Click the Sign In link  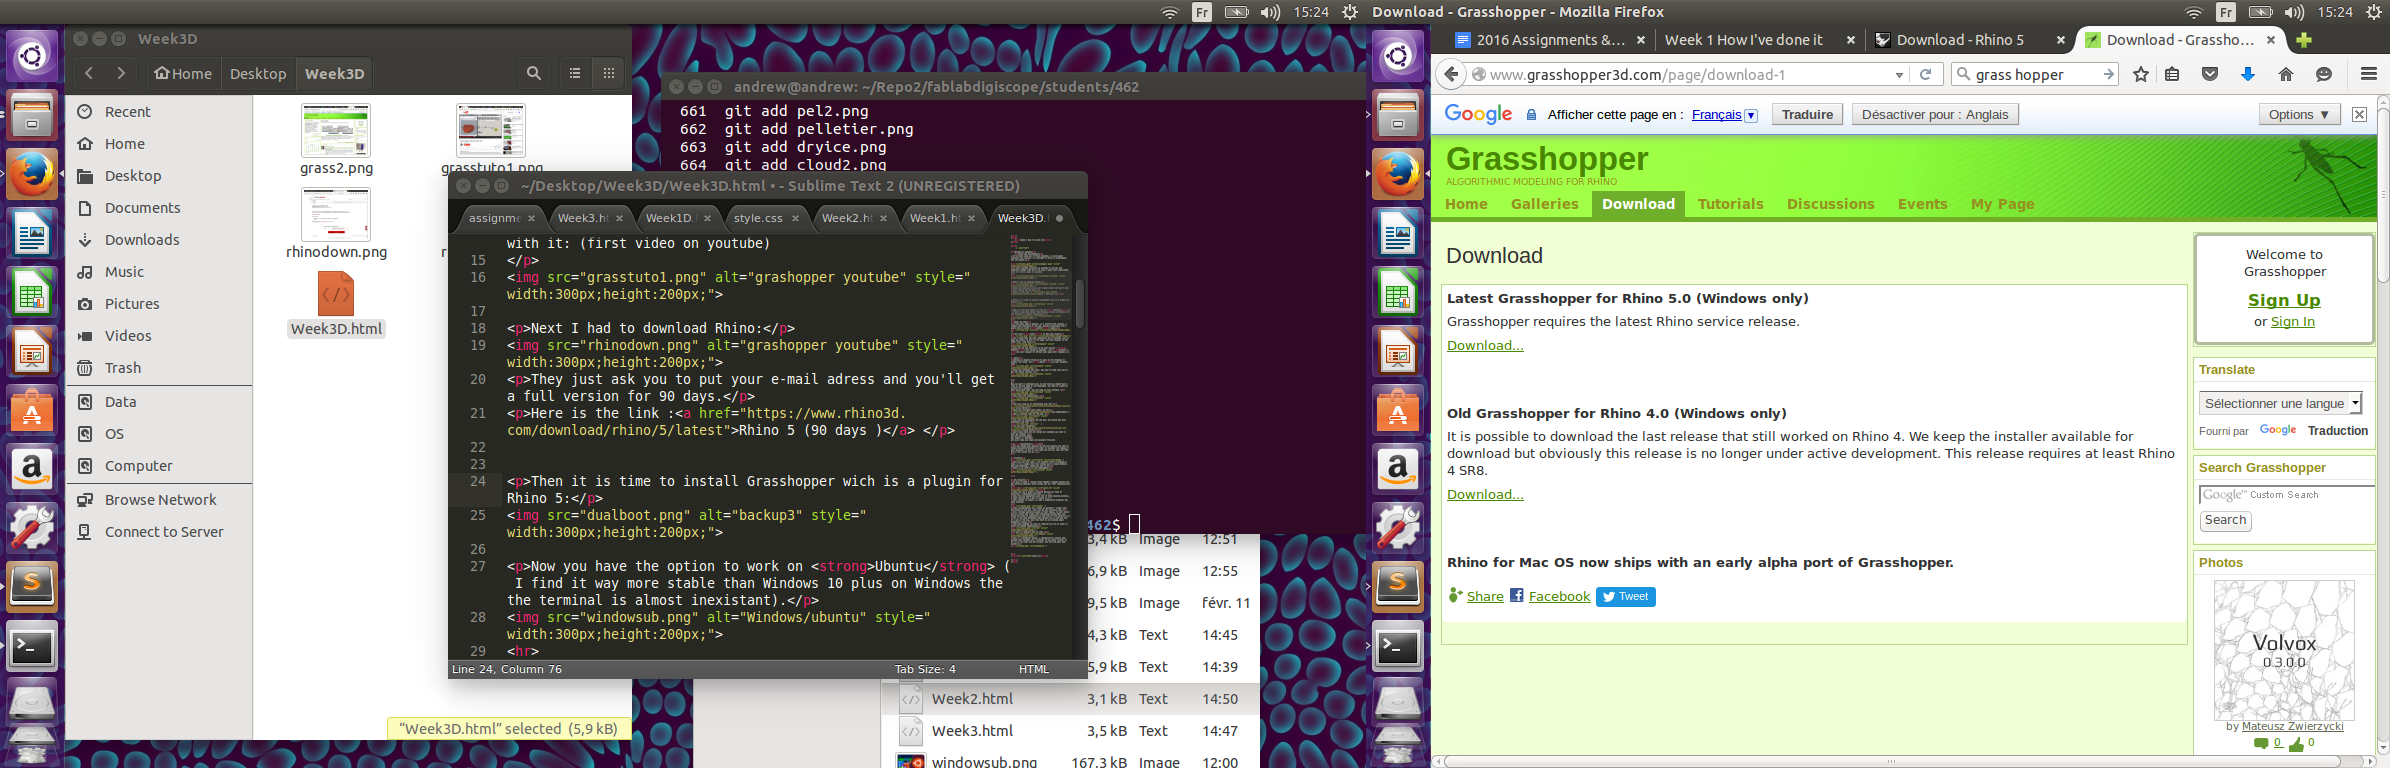2292,322
